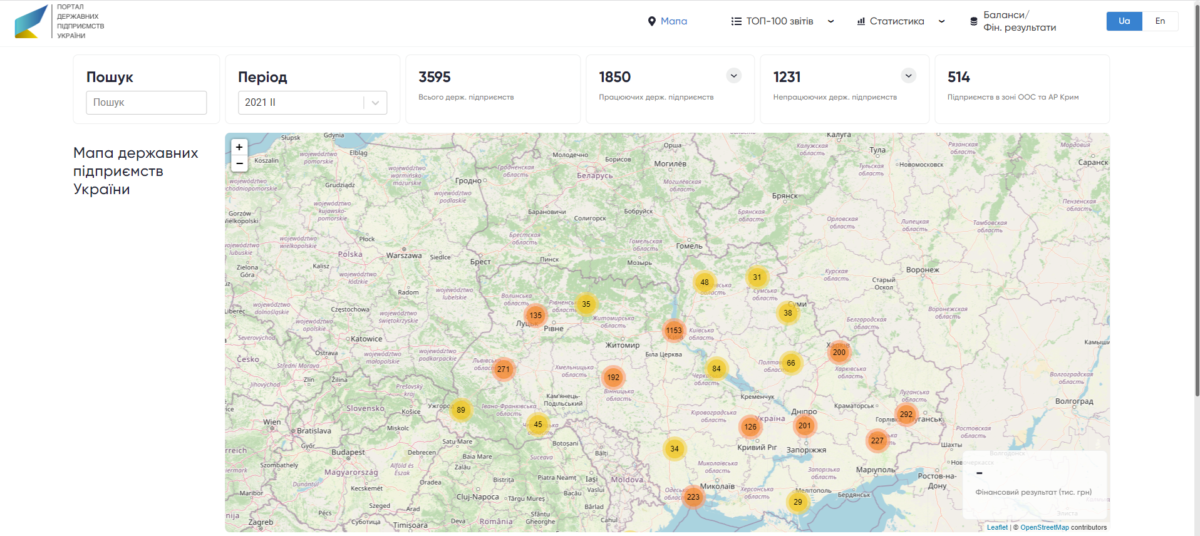
Task: Click the 271 cluster marker near Lviv
Action: 503,369
